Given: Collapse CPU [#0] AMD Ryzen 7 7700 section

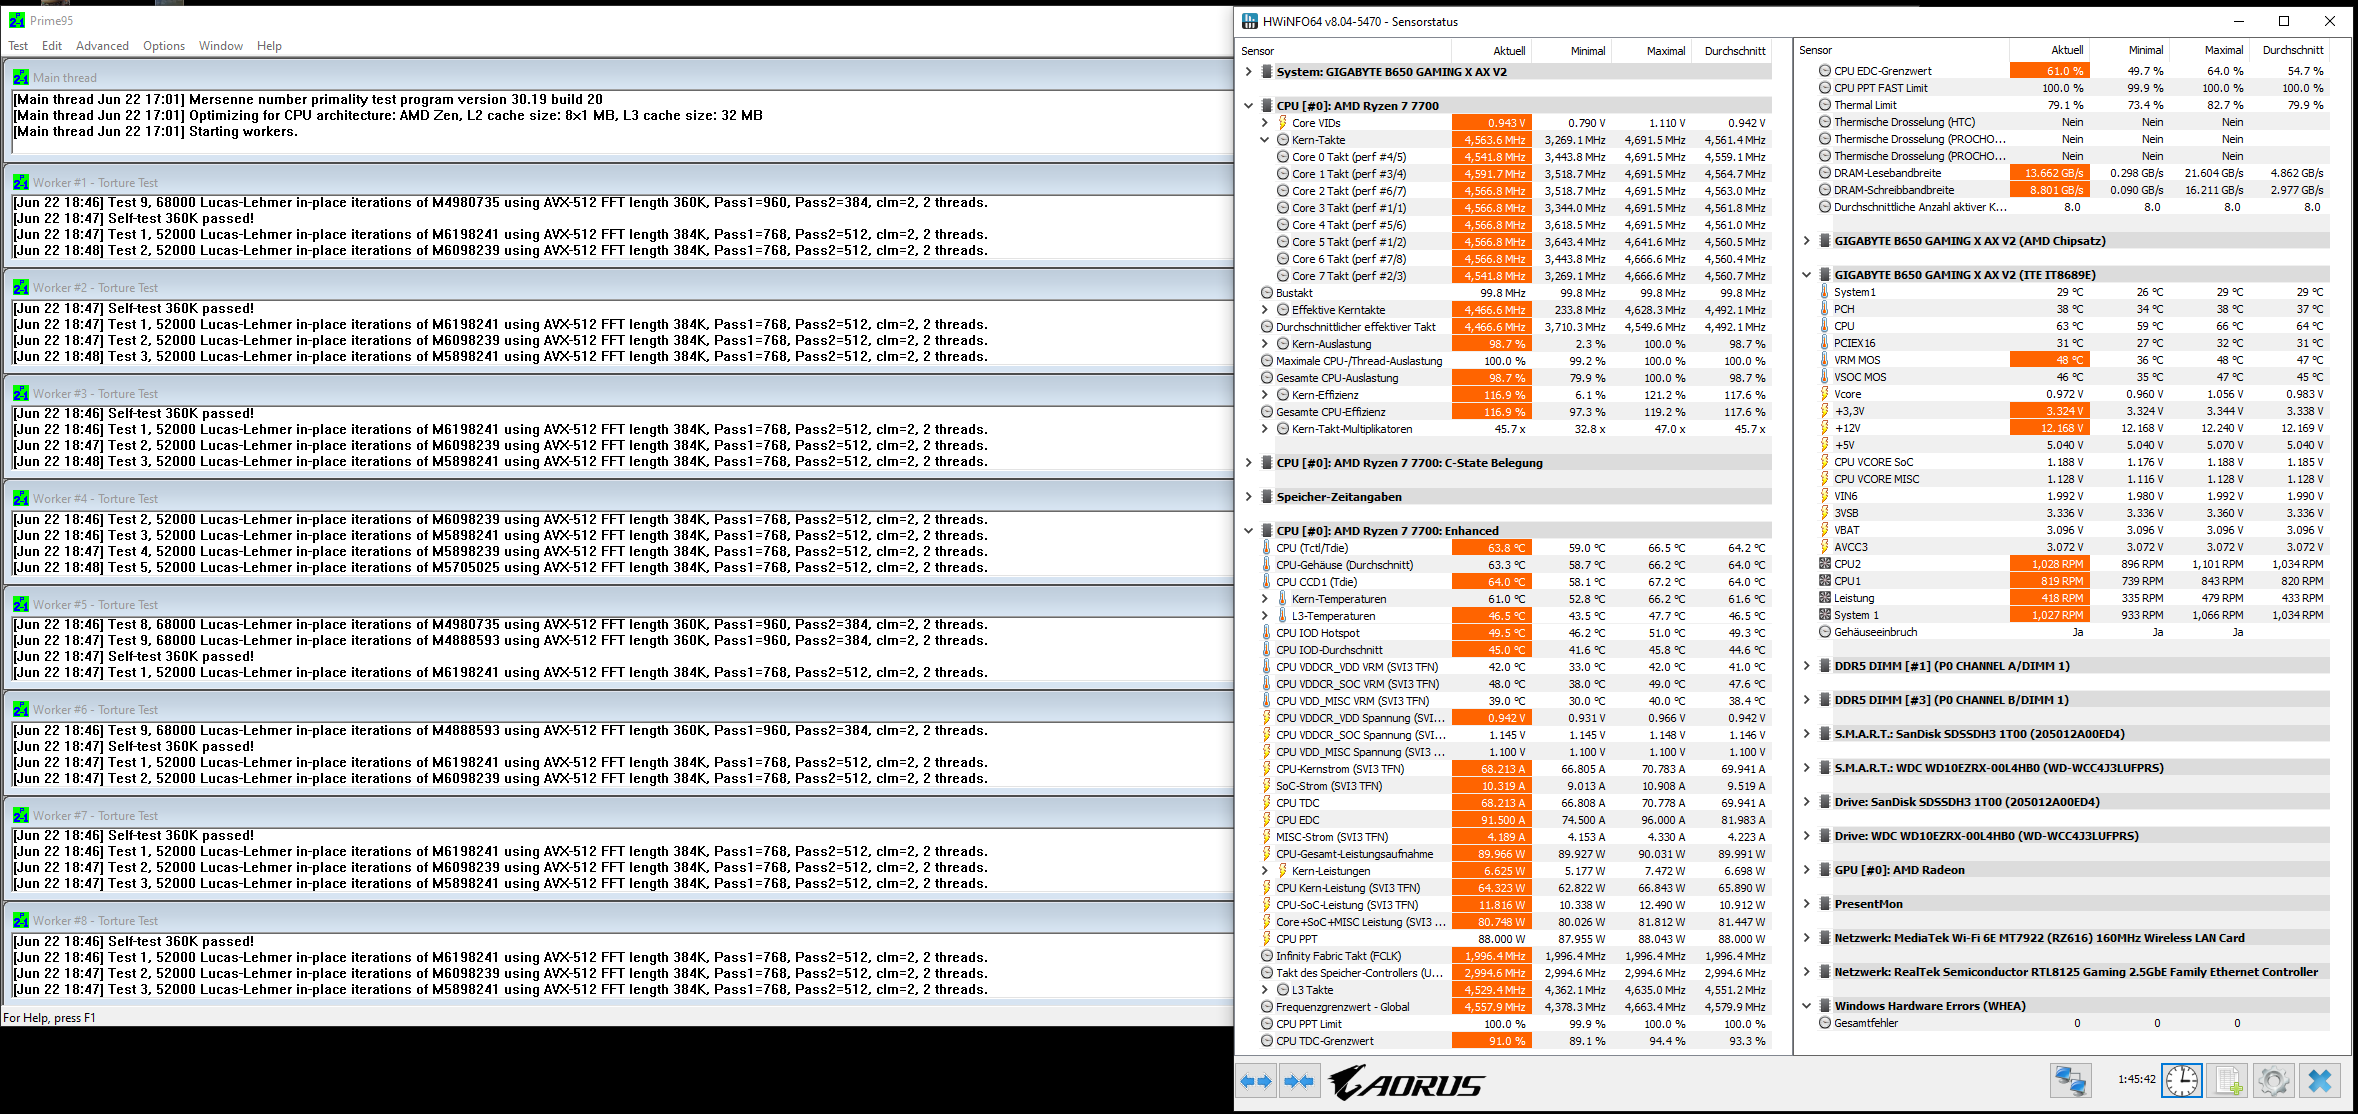Looking at the screenshot, I should coord(1248,106).
